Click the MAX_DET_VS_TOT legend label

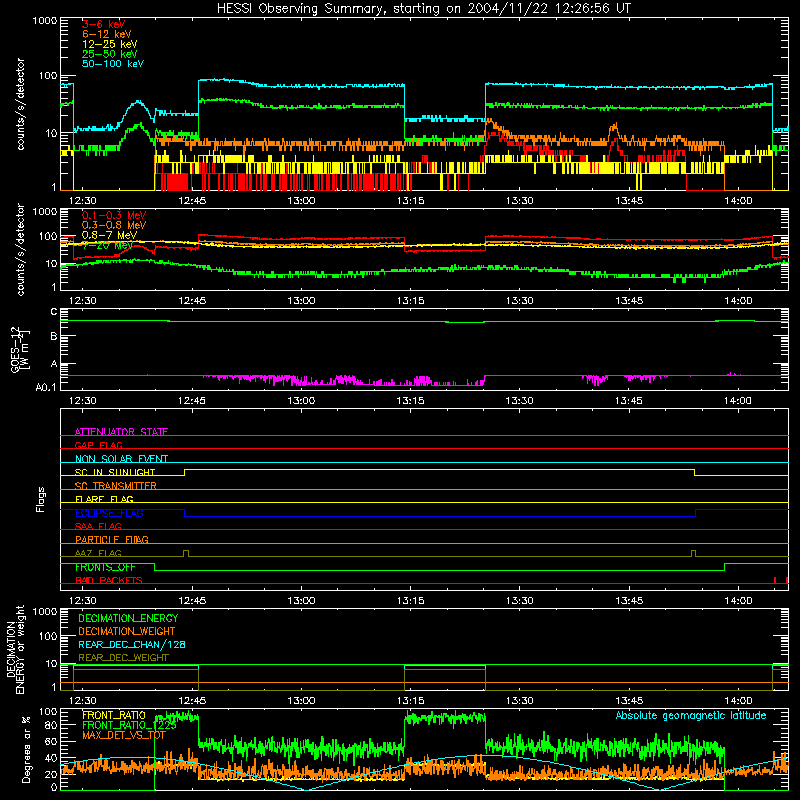click(x=123, y=735)
